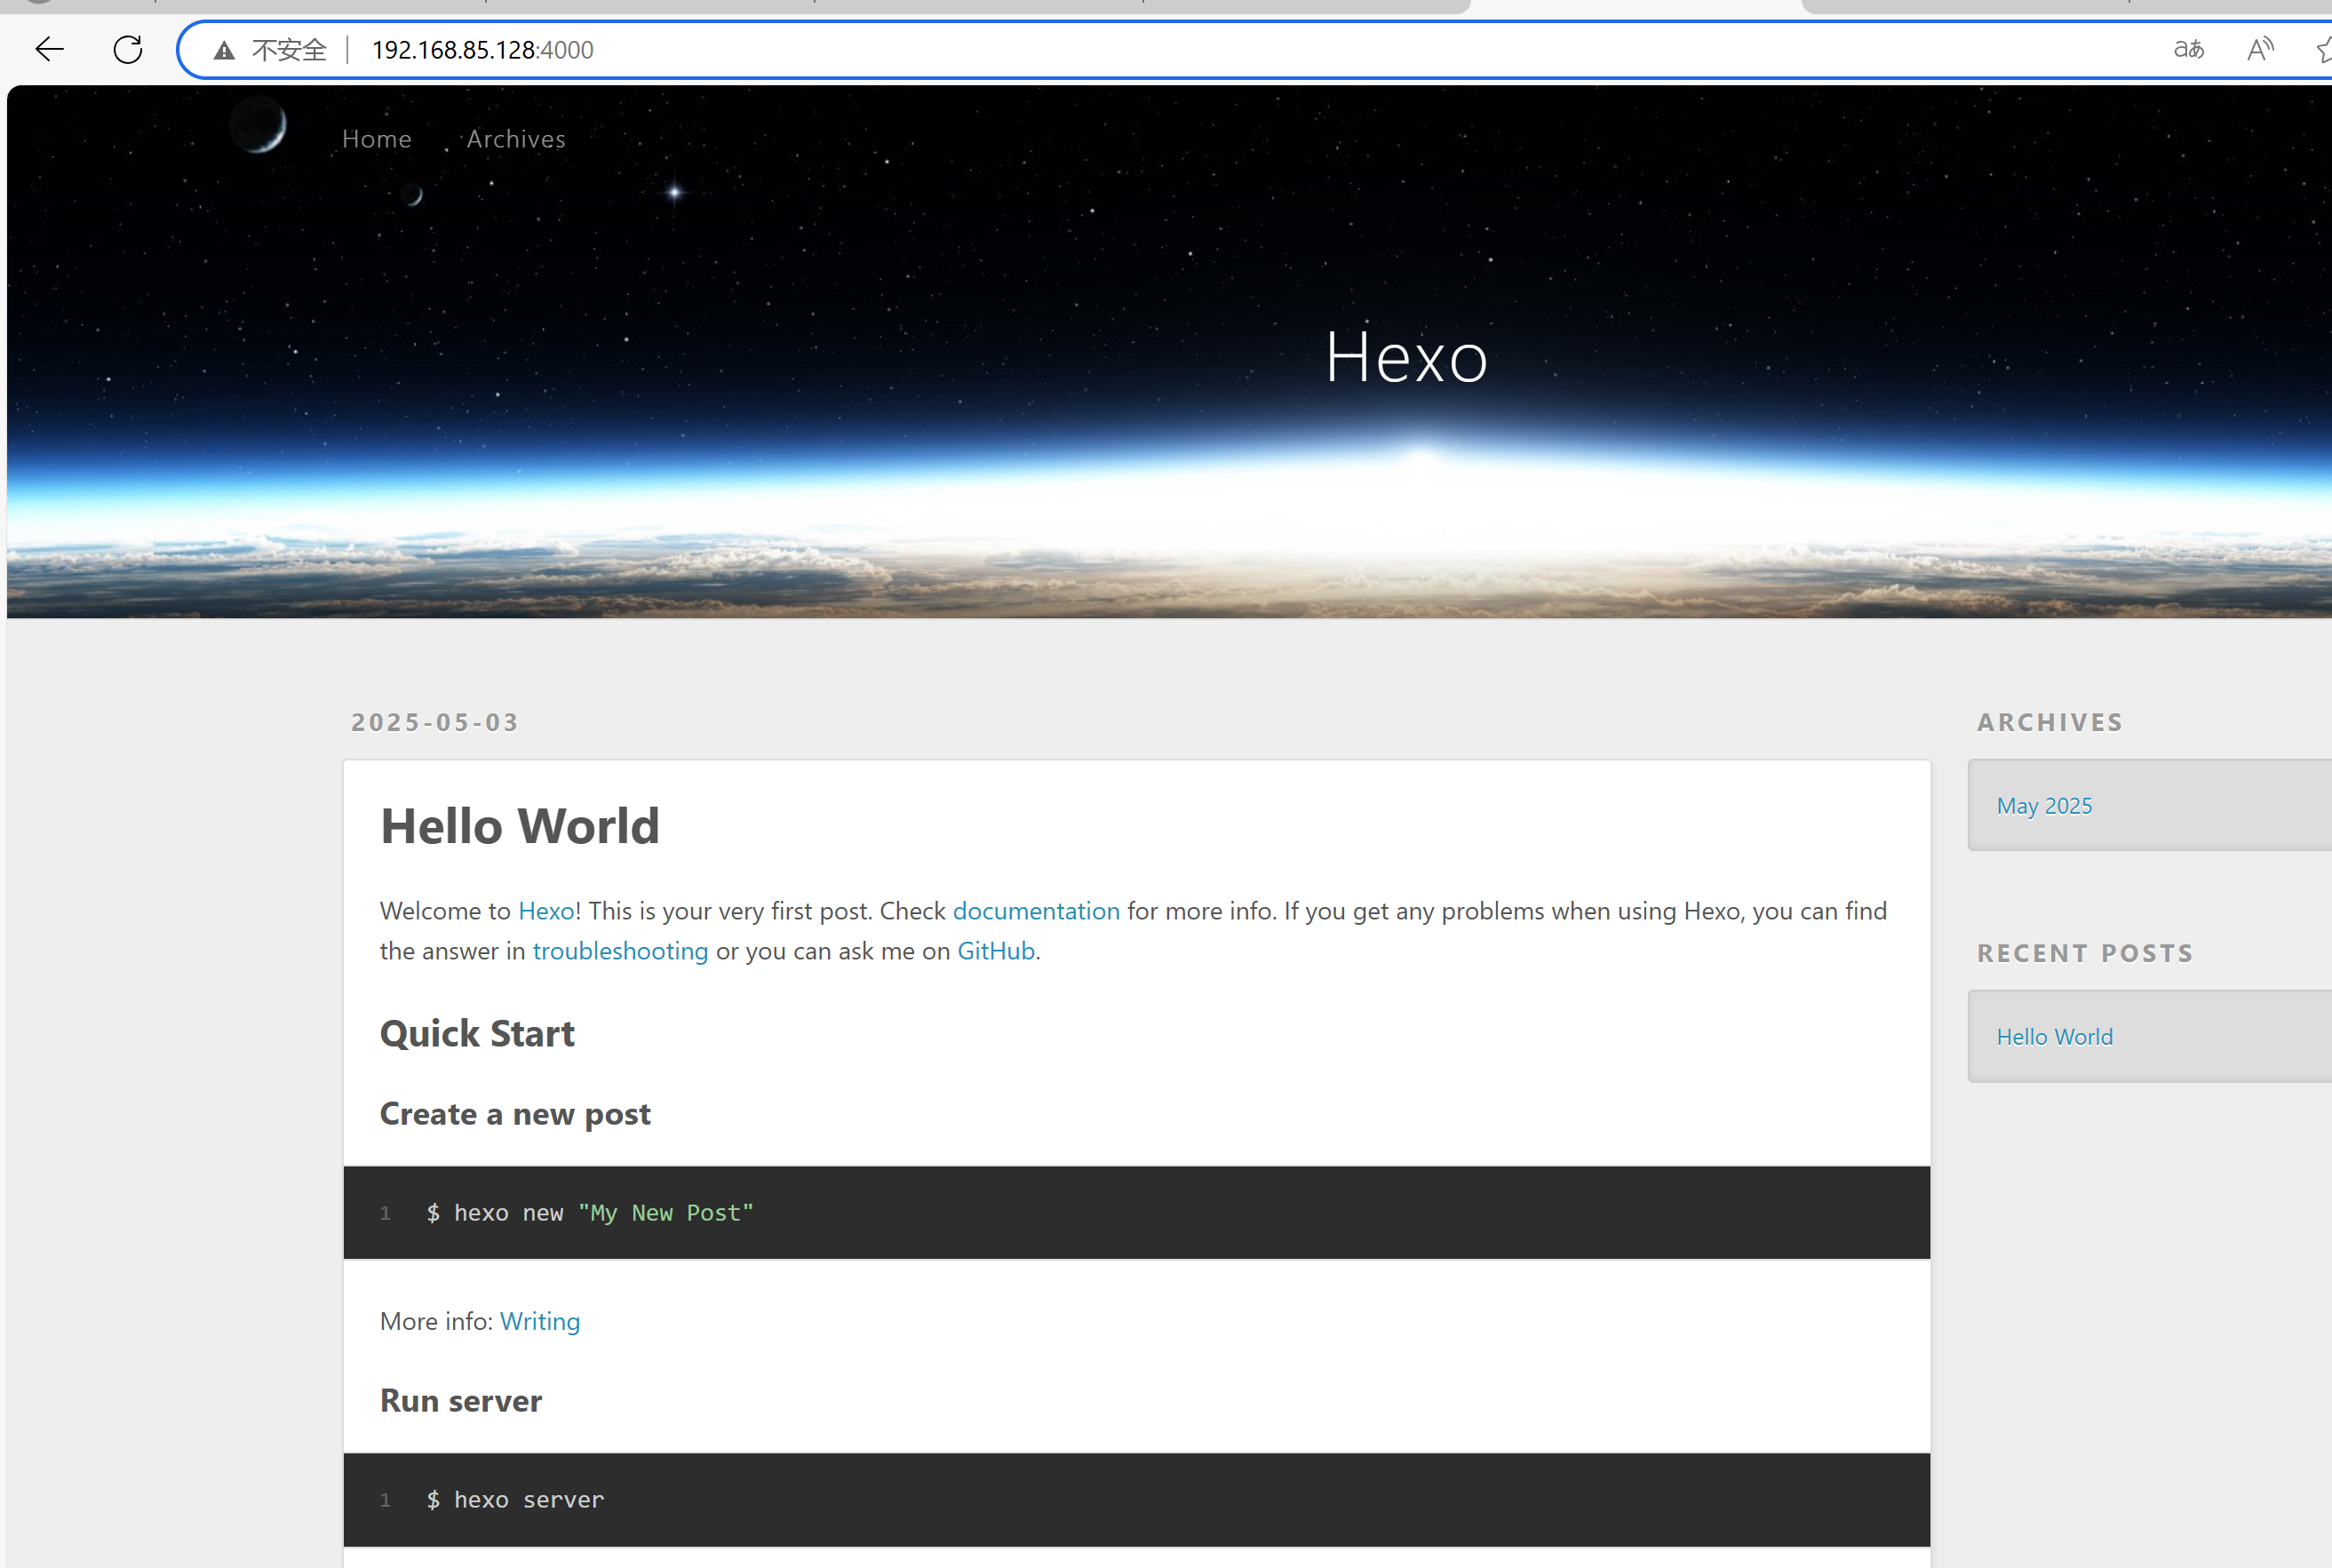The height and width of the screenshot is (1568, 2332).
Task: Click the 不安全 security label
Action: [x=289, y=50]
